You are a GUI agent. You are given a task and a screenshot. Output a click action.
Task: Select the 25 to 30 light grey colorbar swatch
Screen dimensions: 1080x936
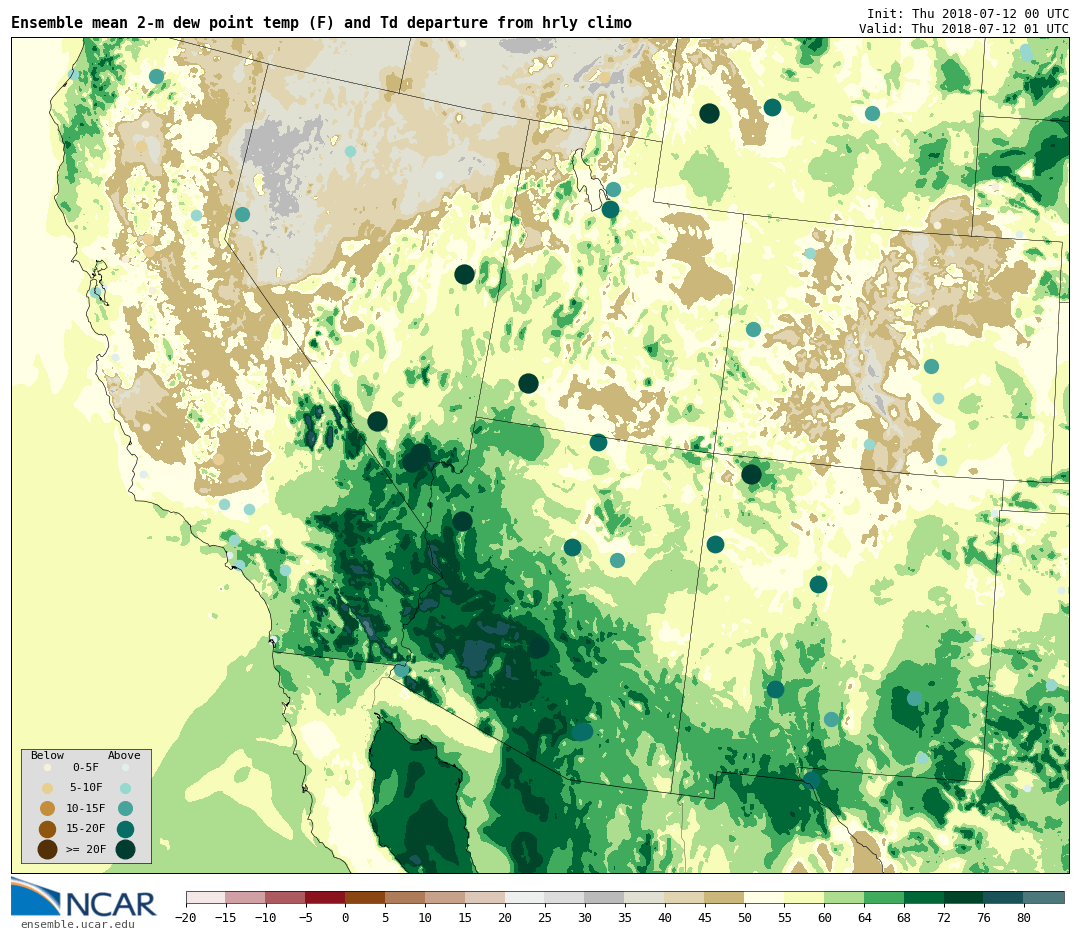(x=565, y=897)
